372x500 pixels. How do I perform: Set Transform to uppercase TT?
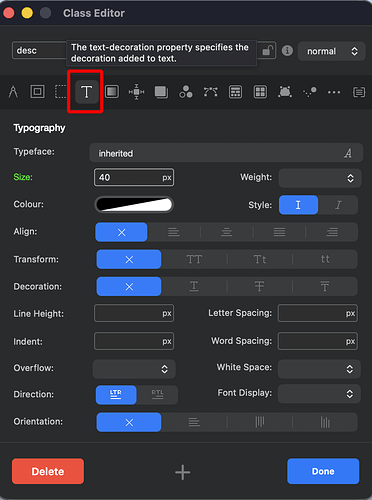[x=194, y=259]
